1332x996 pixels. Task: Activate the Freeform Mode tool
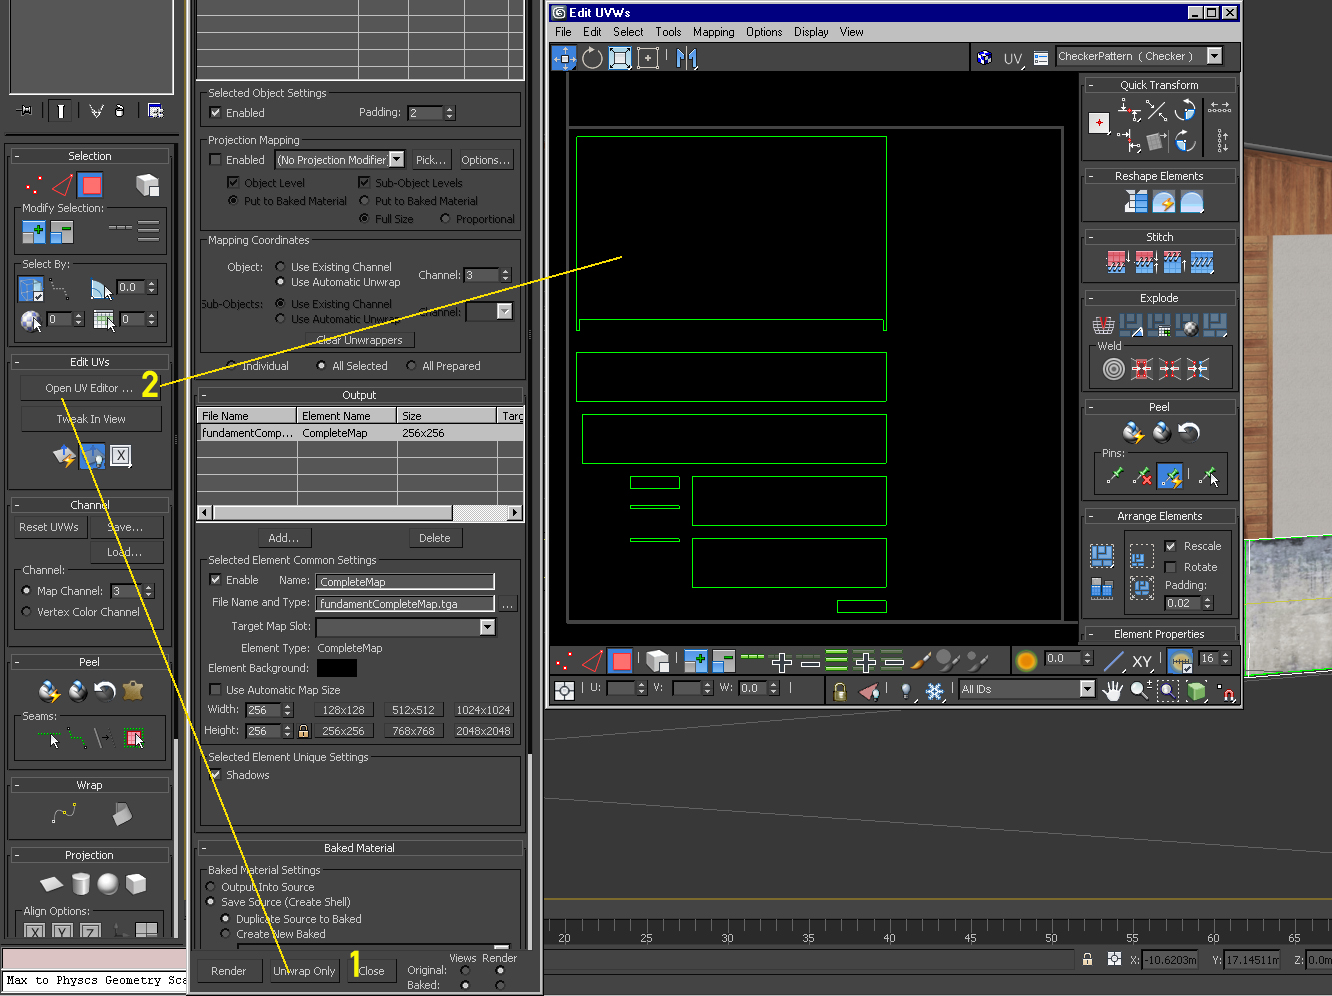pyautogui.click(x=648, y=58)
